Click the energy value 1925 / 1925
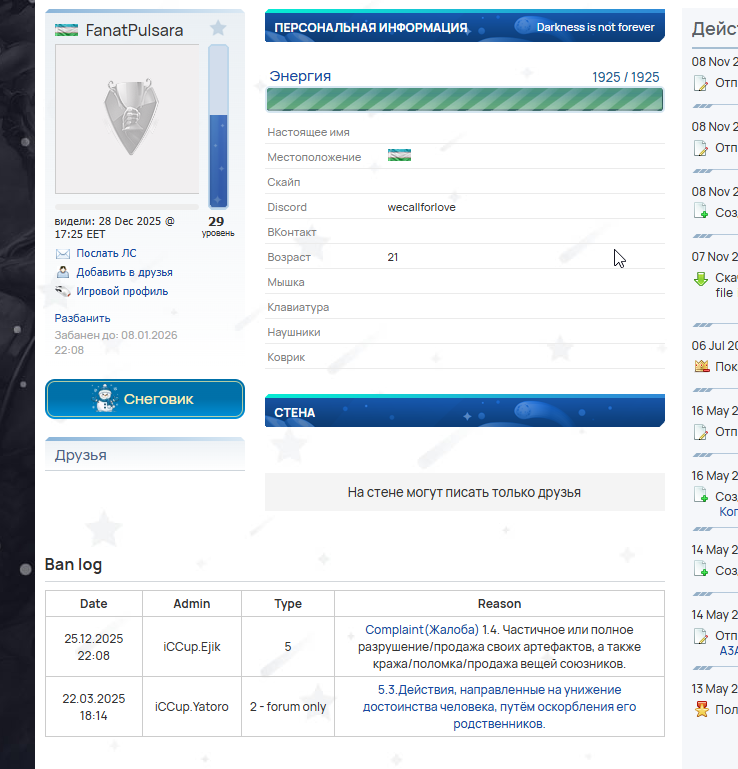 626,77
